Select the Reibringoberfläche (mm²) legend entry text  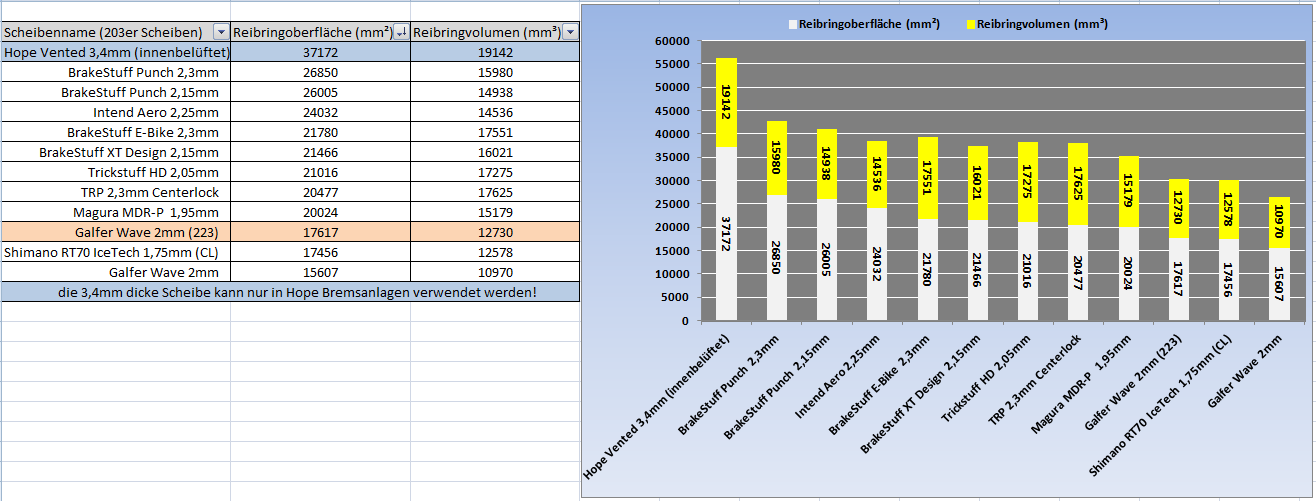point(869,24)
